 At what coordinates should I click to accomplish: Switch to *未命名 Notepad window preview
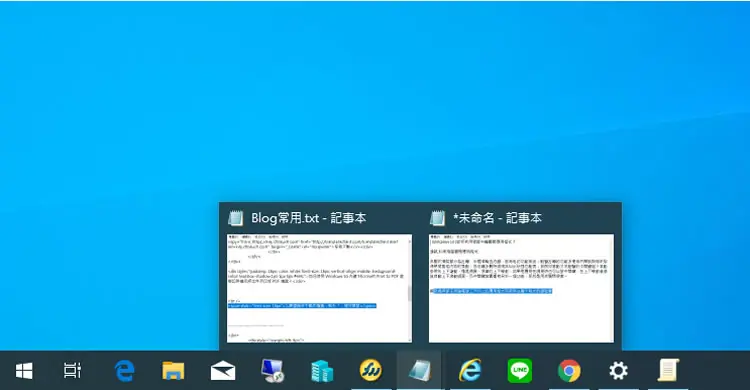(x=521, y=288)
